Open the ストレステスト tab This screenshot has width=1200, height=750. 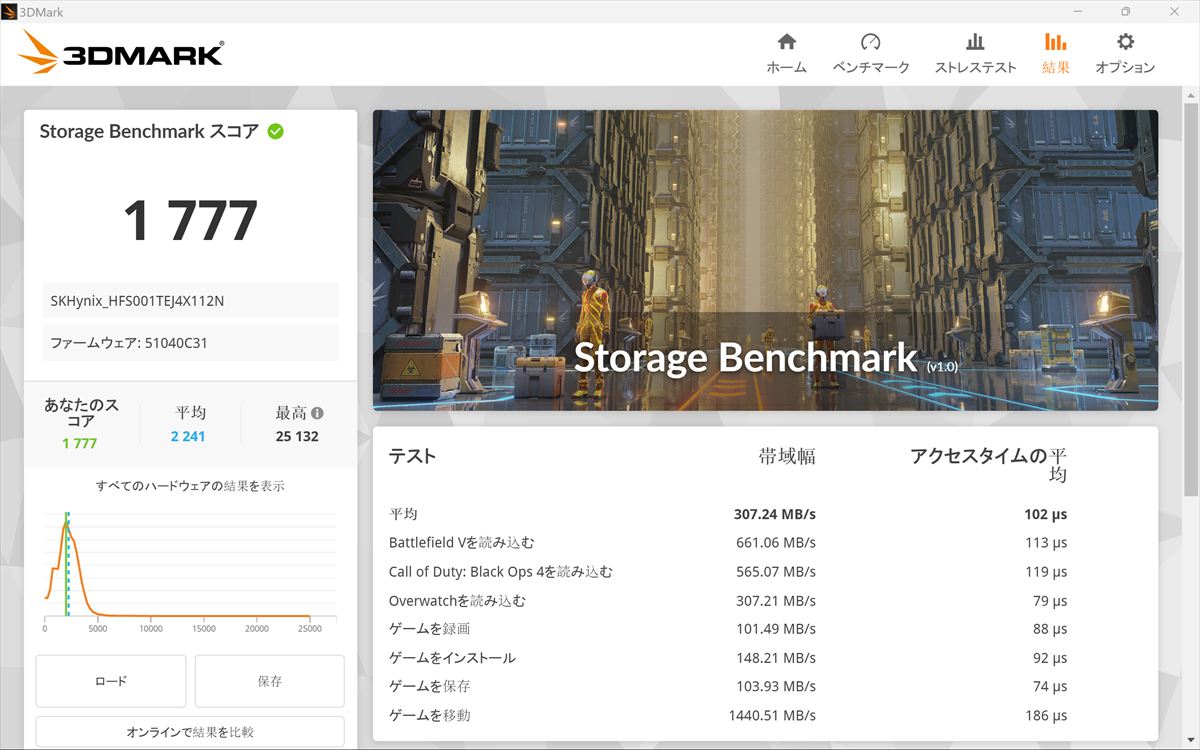(x=975, y=53)
